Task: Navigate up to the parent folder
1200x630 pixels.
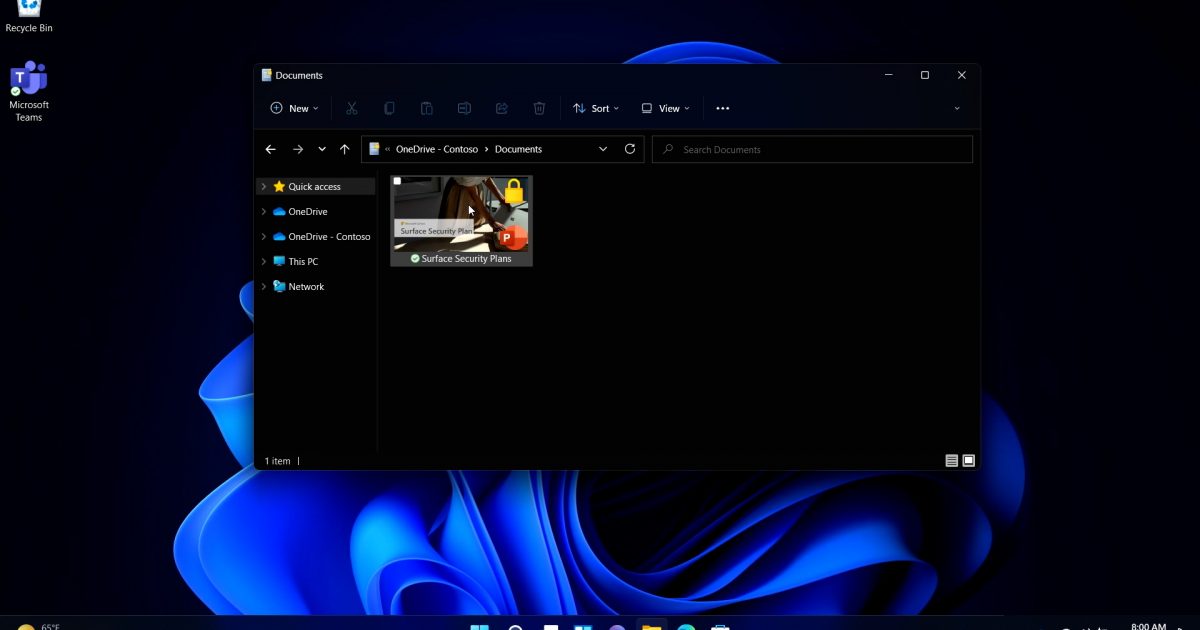Action: tap(344, 148)
